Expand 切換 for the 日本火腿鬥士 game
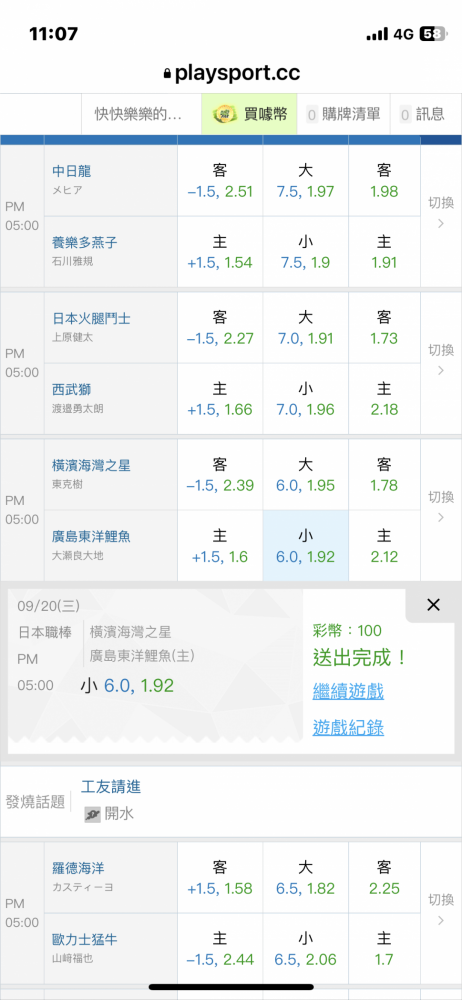The width and height of the screenshot is (462, 1000). click(x=441, y=363)
